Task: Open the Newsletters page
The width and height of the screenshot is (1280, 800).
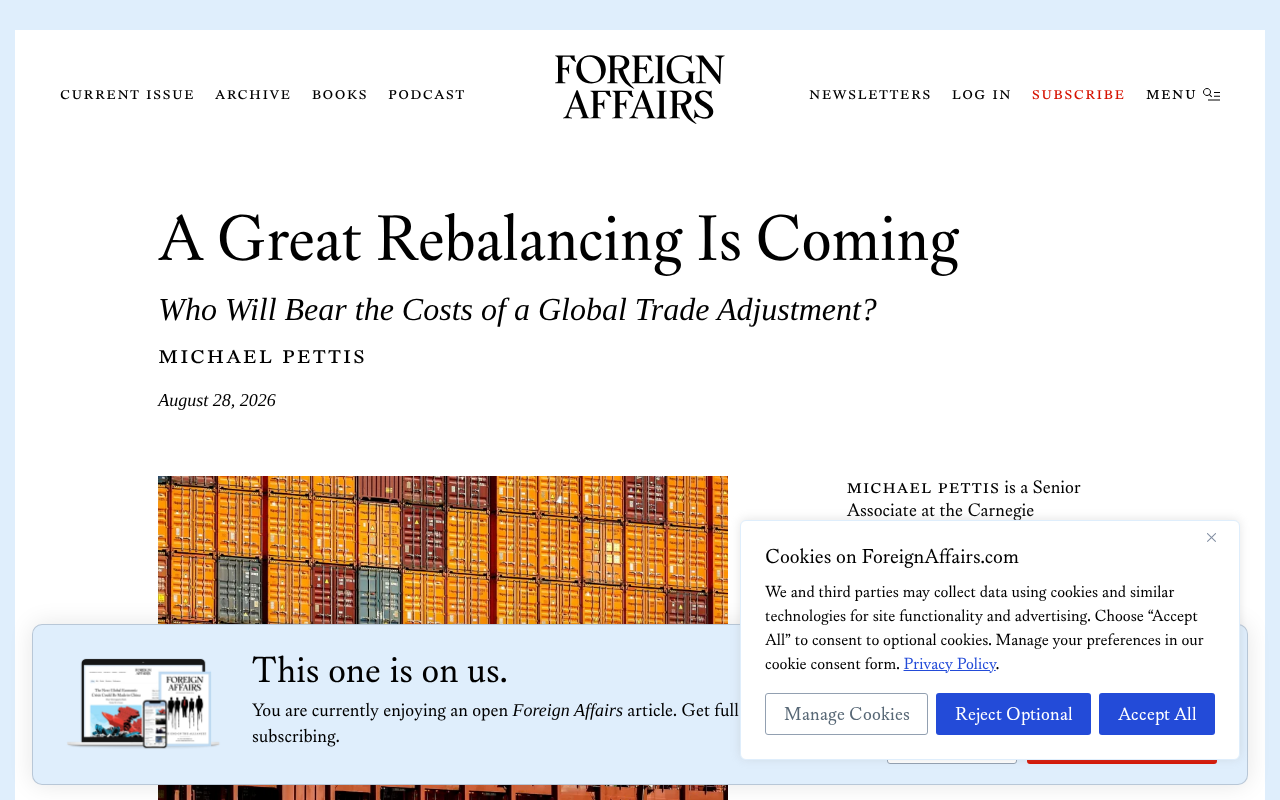Action: pyautogui.click(x=870, y=95)
